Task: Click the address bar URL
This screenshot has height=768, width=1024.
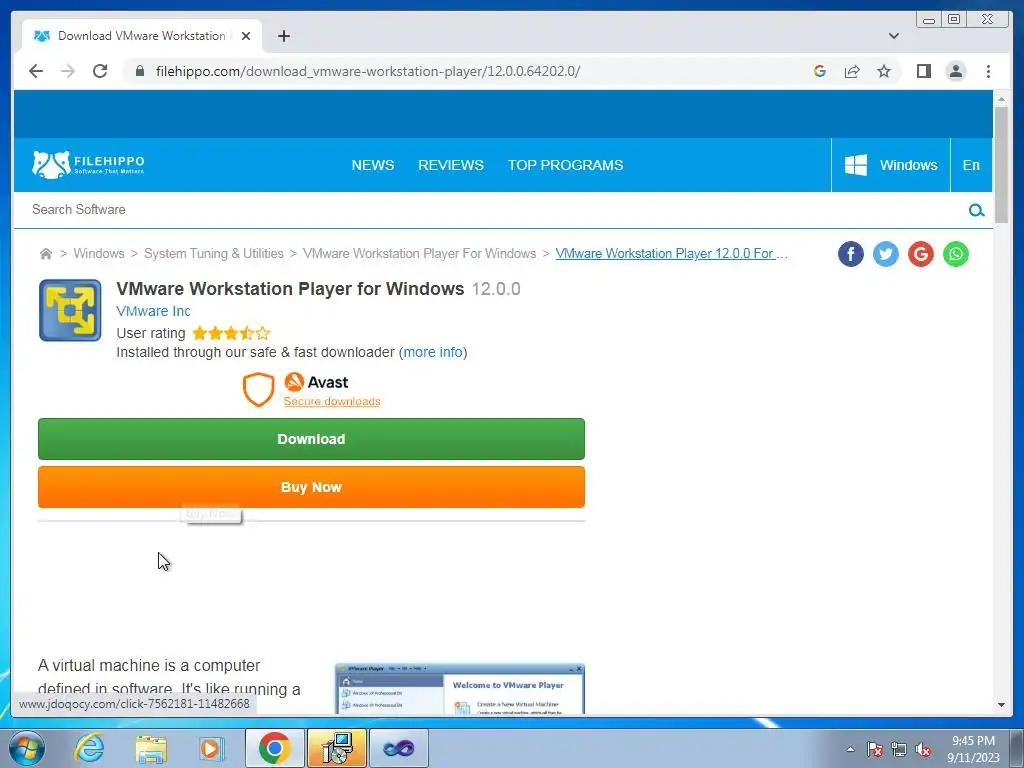Action: click(x=368, y=71)
